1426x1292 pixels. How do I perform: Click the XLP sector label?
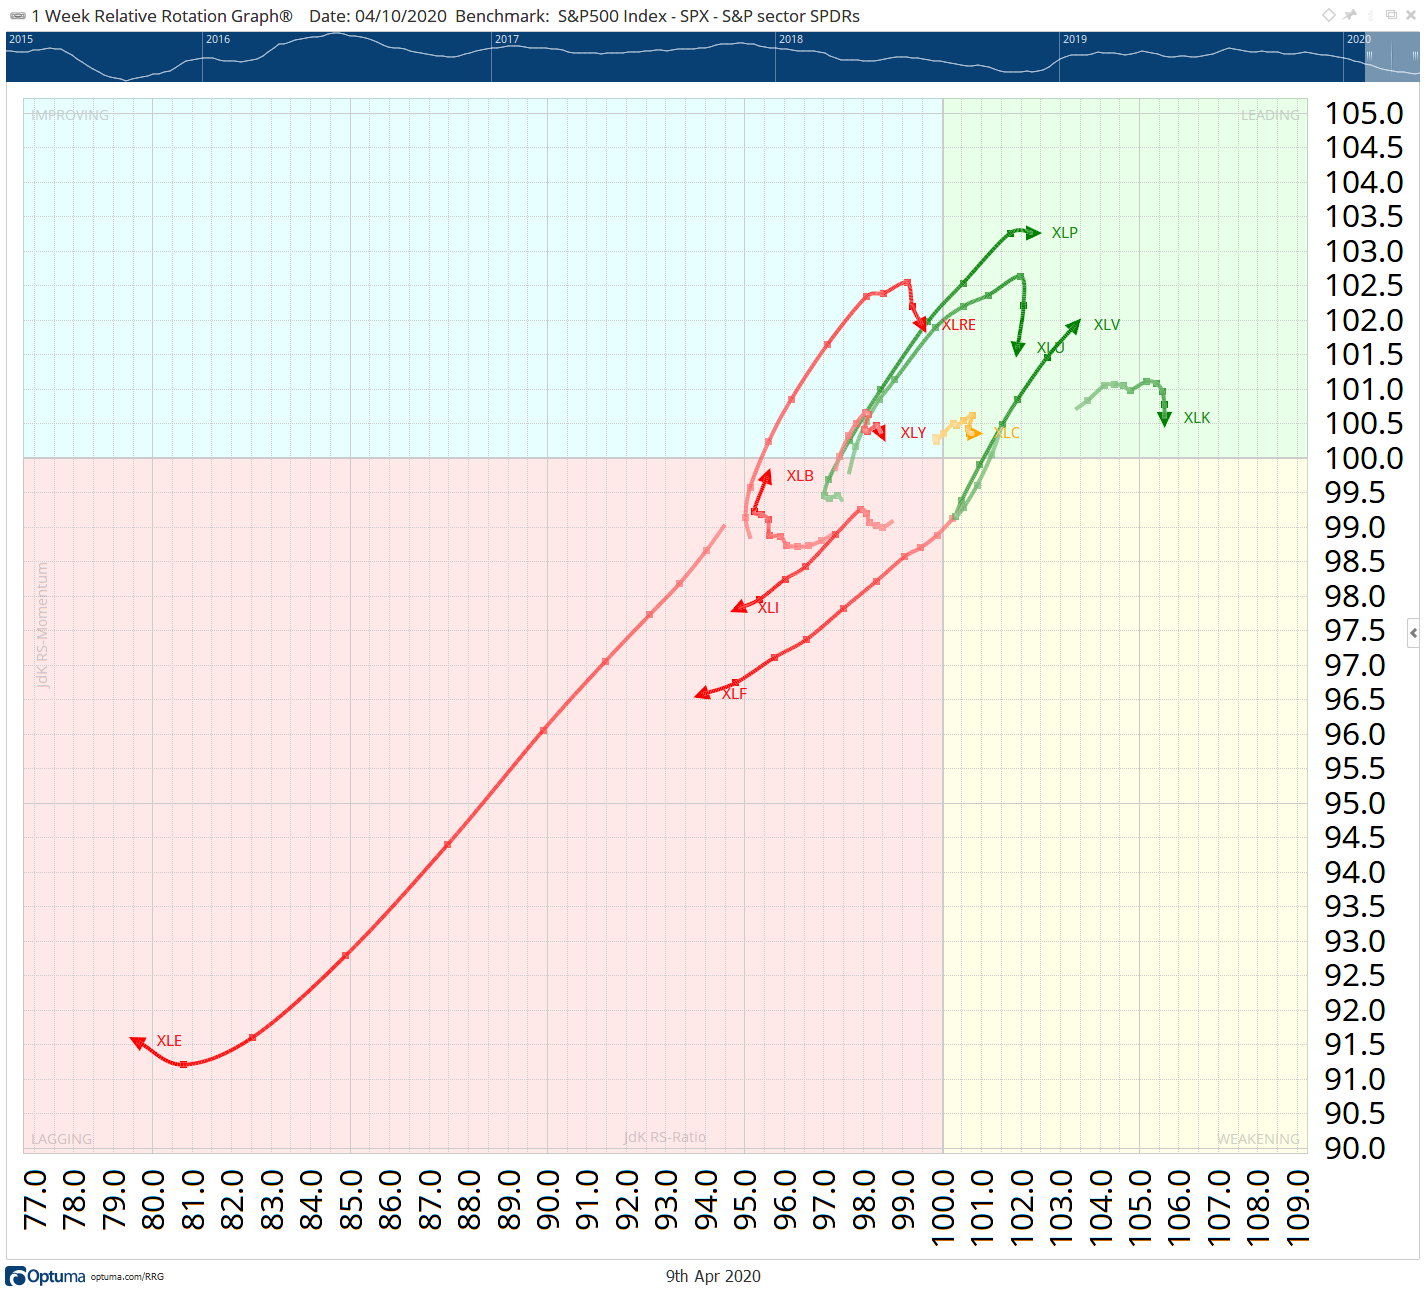1065,233
